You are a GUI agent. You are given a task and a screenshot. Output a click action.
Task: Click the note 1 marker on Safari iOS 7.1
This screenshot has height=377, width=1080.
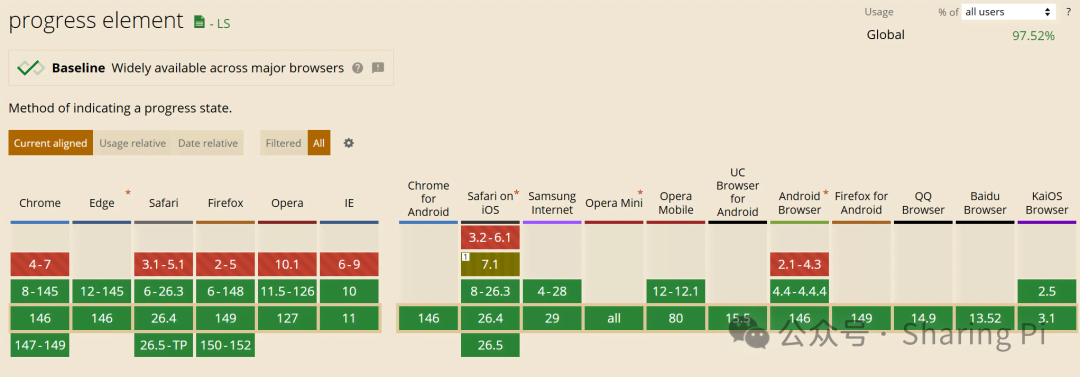point(465,256)
